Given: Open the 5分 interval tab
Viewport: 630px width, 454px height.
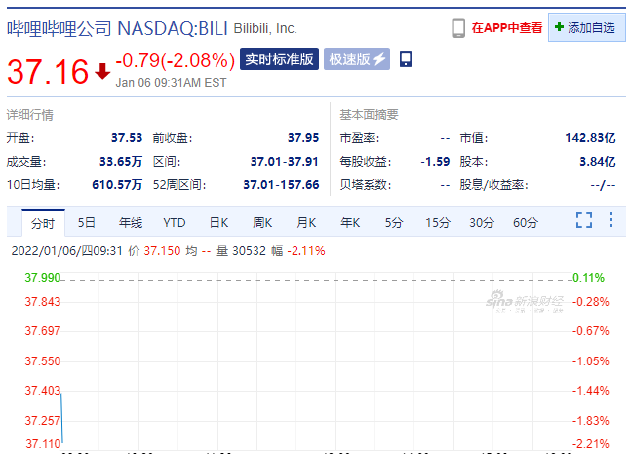Looking at the screenshot, I should click(x=394, y=222).
